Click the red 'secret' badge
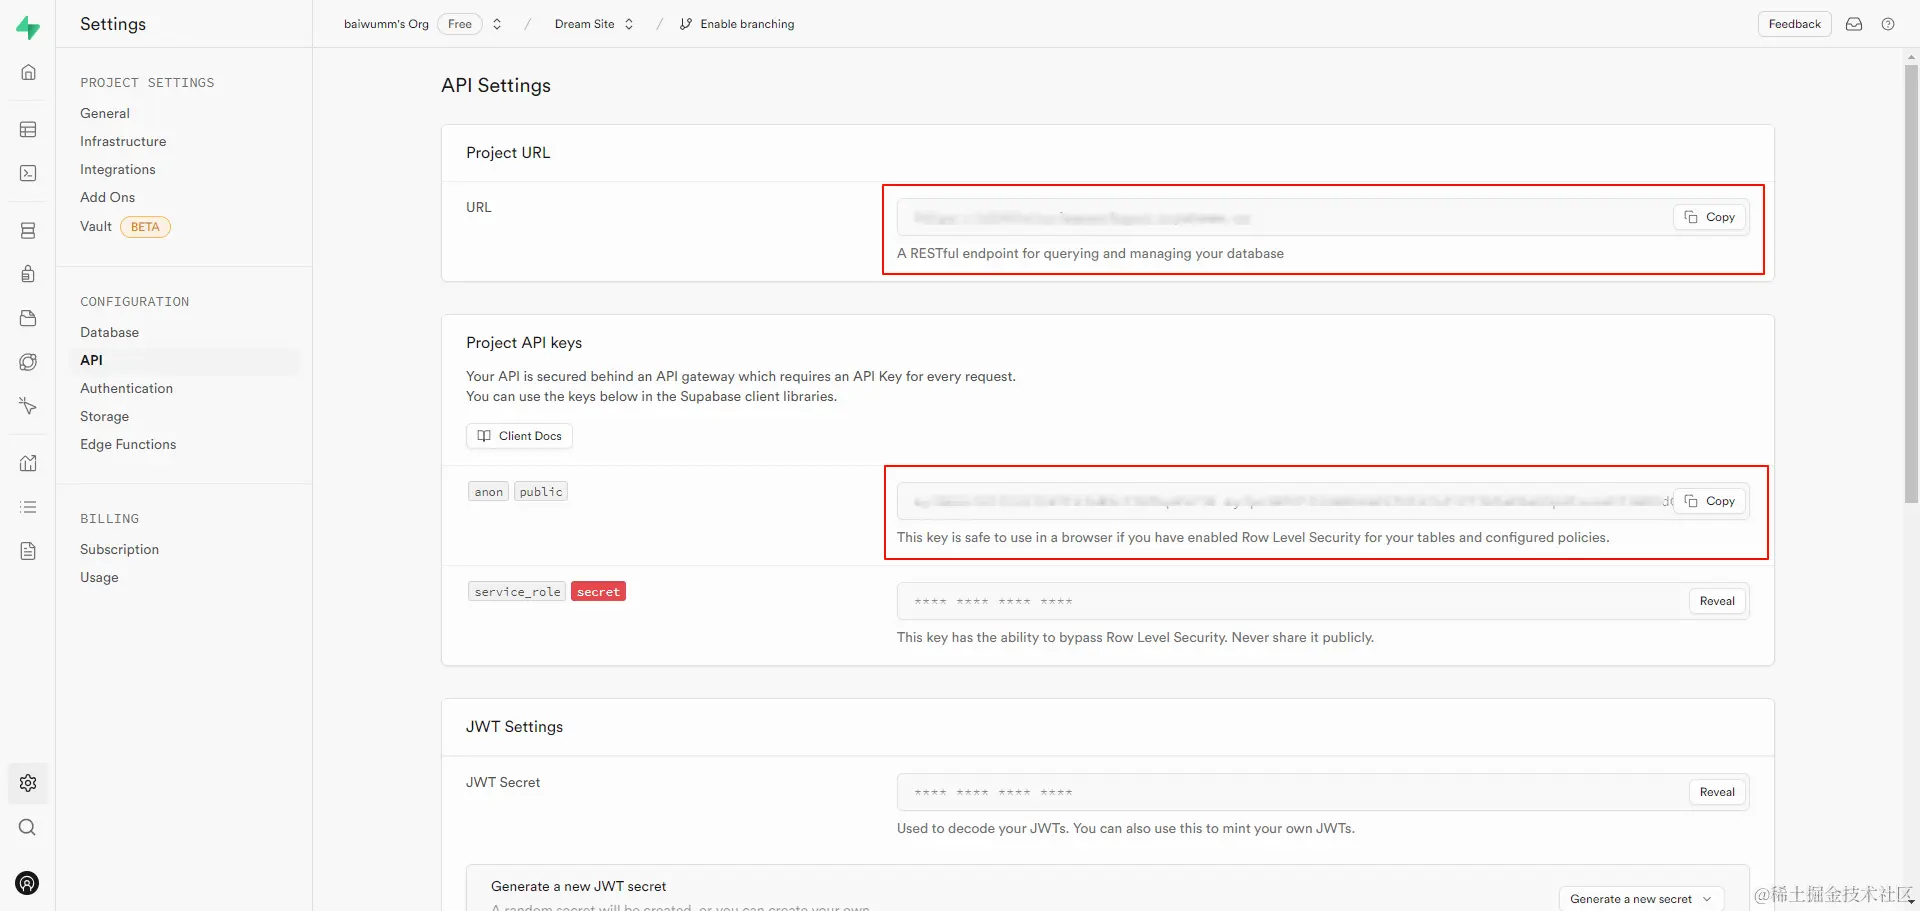 tap(598, 592)
